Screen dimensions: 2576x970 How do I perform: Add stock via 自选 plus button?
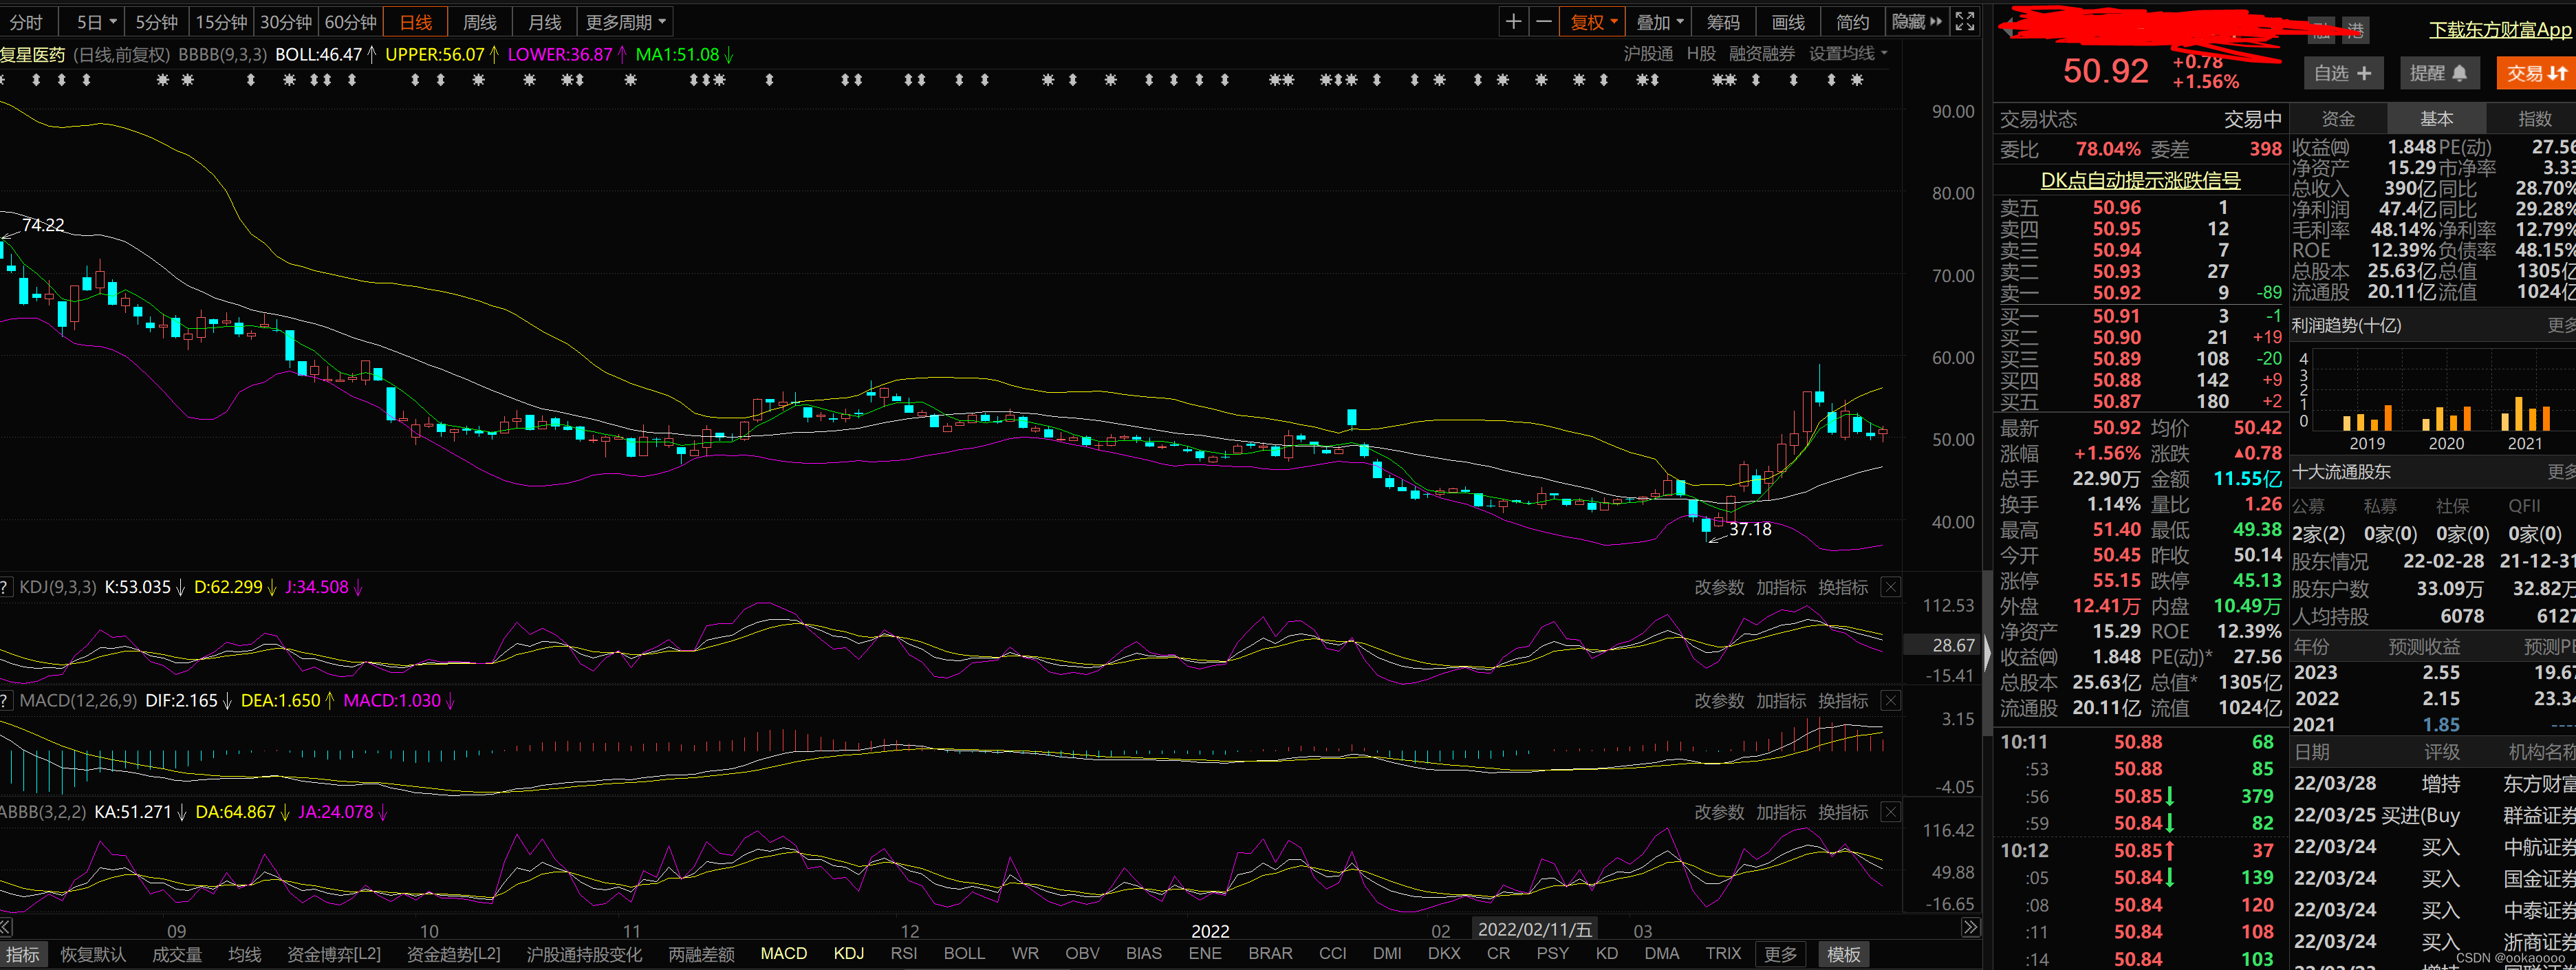pos(2343,73)
